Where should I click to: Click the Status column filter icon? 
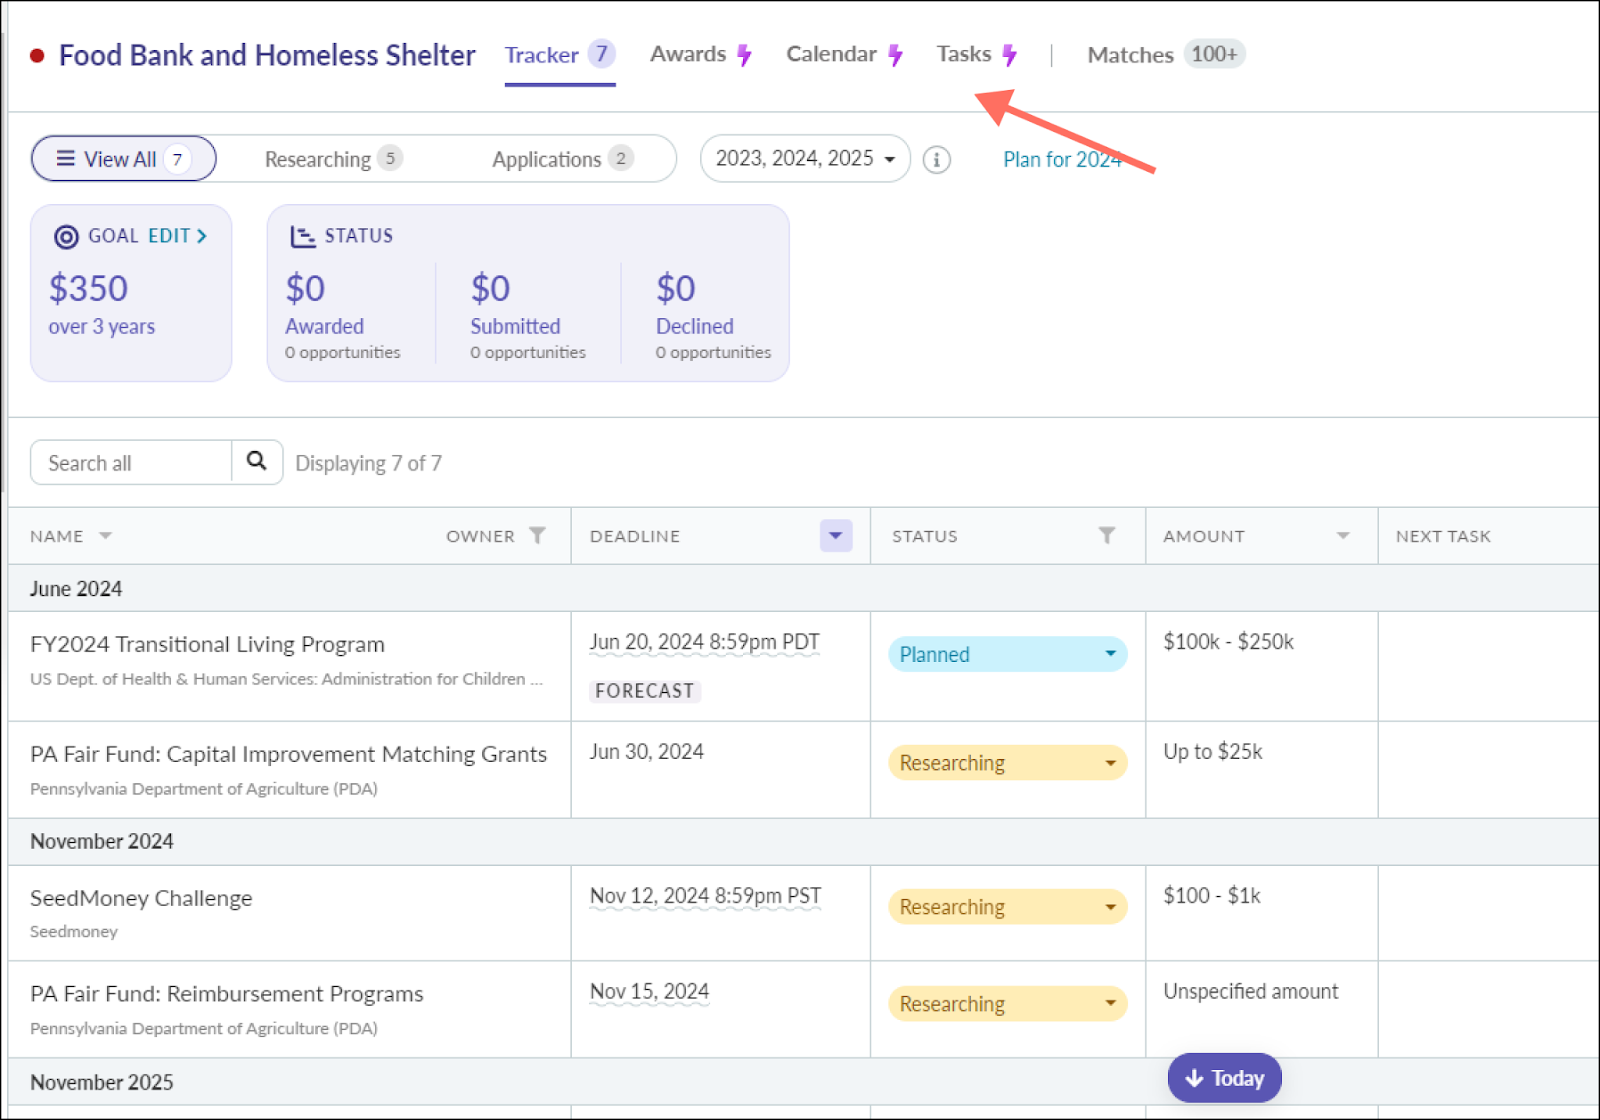(1106, 536)
